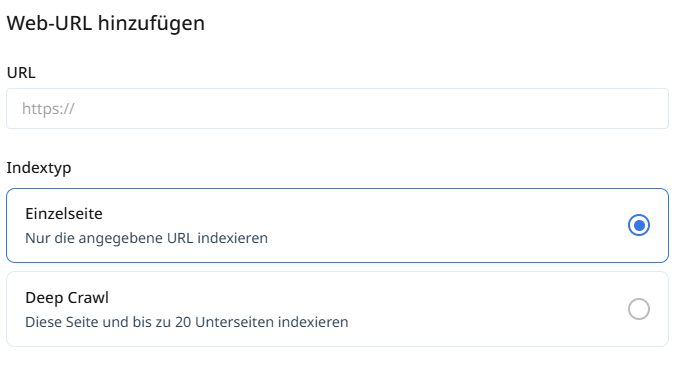Click the empty circle beside Deep Crawl
This screenshot has height=369, width=679.
[639, 309]
